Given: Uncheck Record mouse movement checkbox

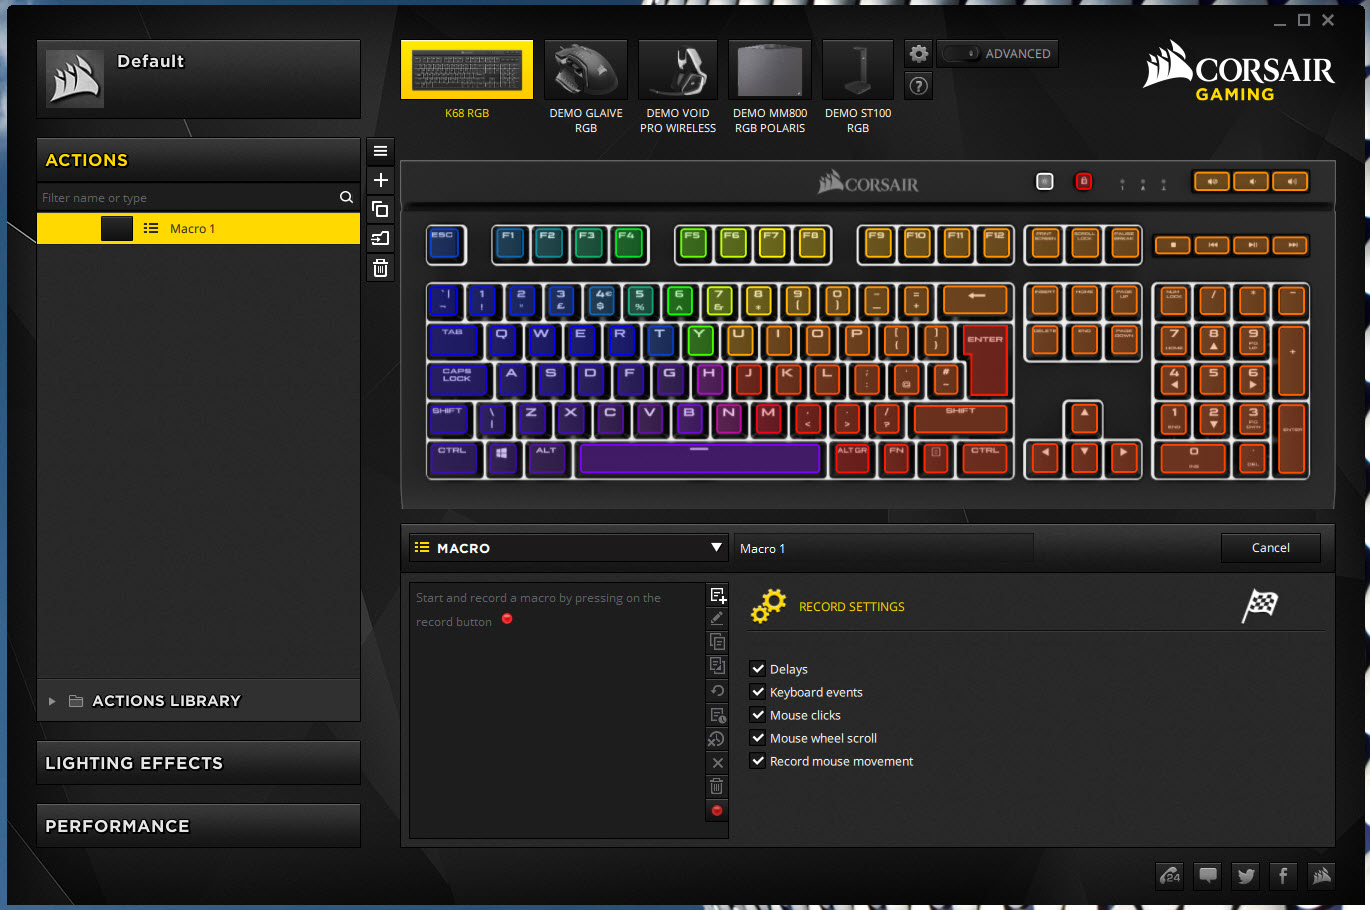Looking at the screenshot, I should tap(758, 761).
